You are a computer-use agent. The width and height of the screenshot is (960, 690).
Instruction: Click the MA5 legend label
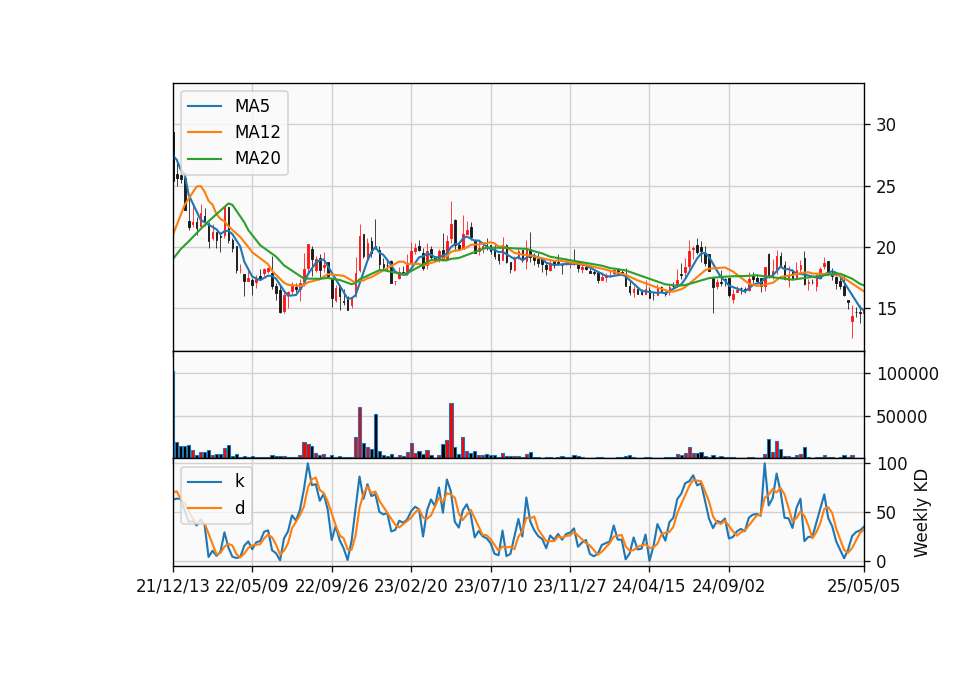(252, 106)
